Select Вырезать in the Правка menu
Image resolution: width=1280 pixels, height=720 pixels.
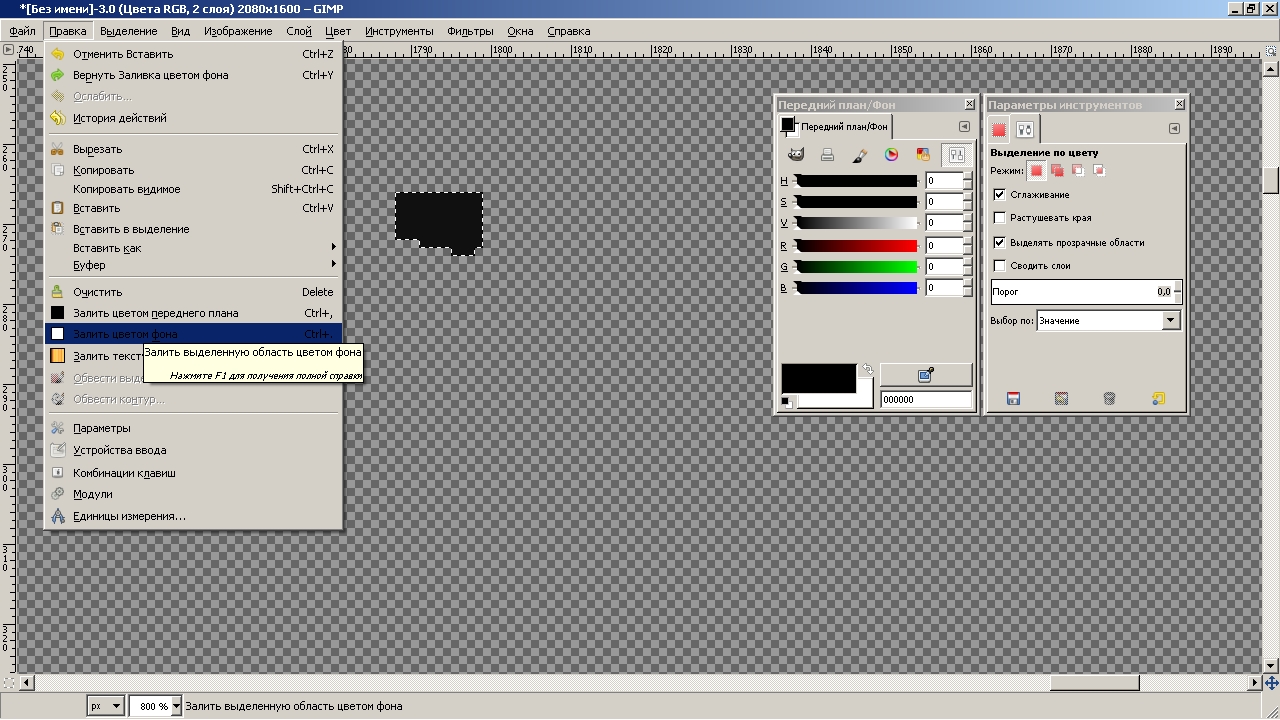(193, 149)
